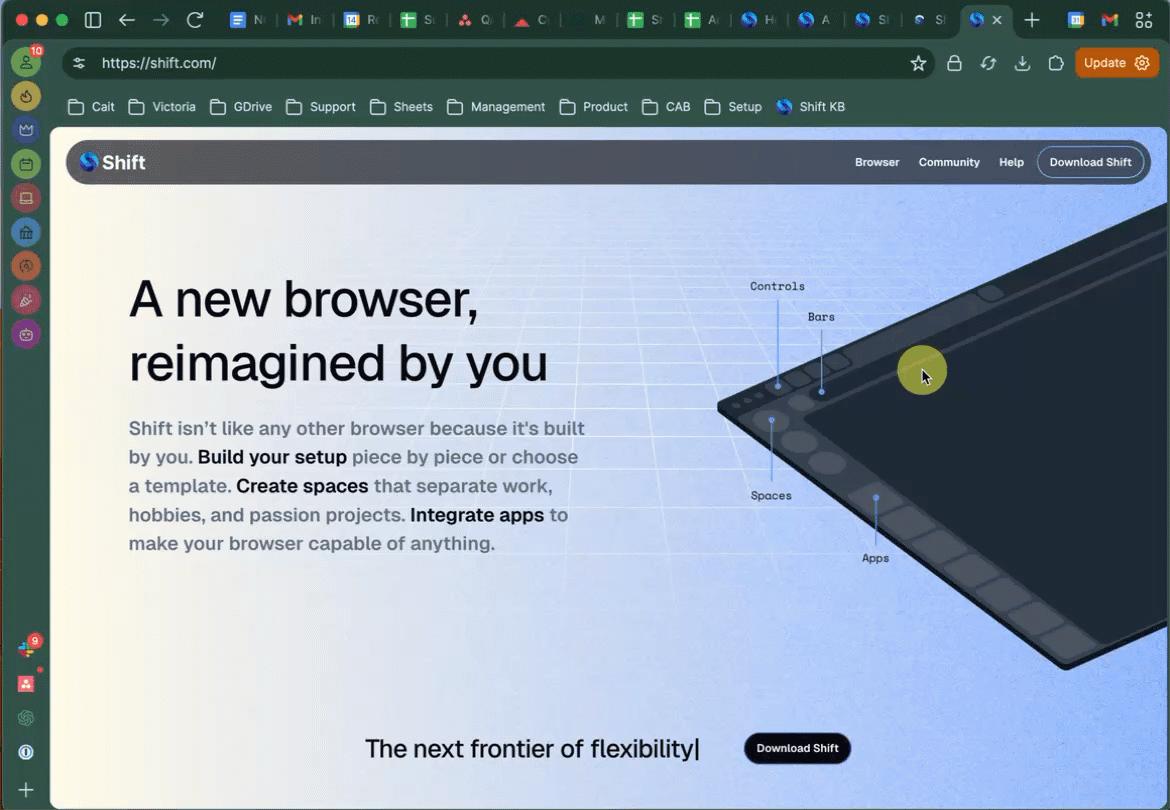The image size is (1170, 810).
Task: Click the lock icon in toolbar
Action: (954, 63)
